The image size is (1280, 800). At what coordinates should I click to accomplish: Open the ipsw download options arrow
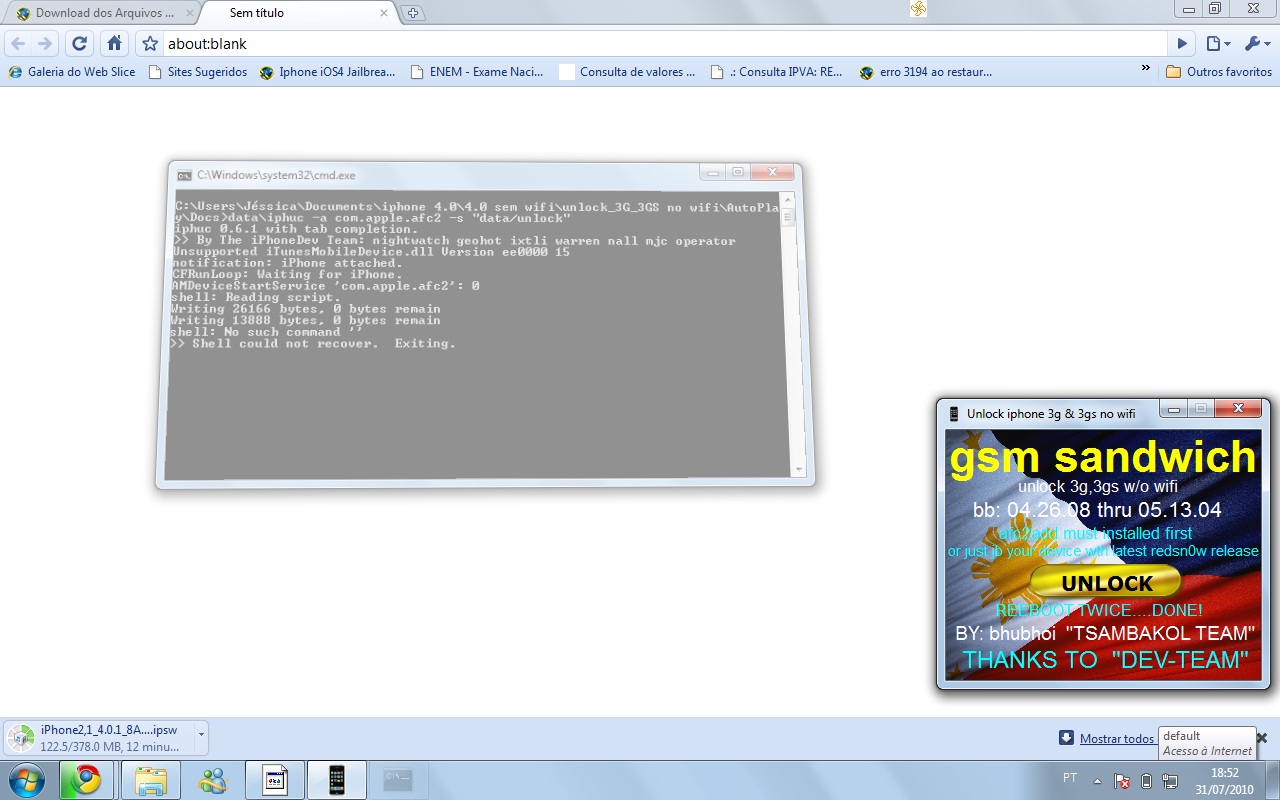pos(201,737)
